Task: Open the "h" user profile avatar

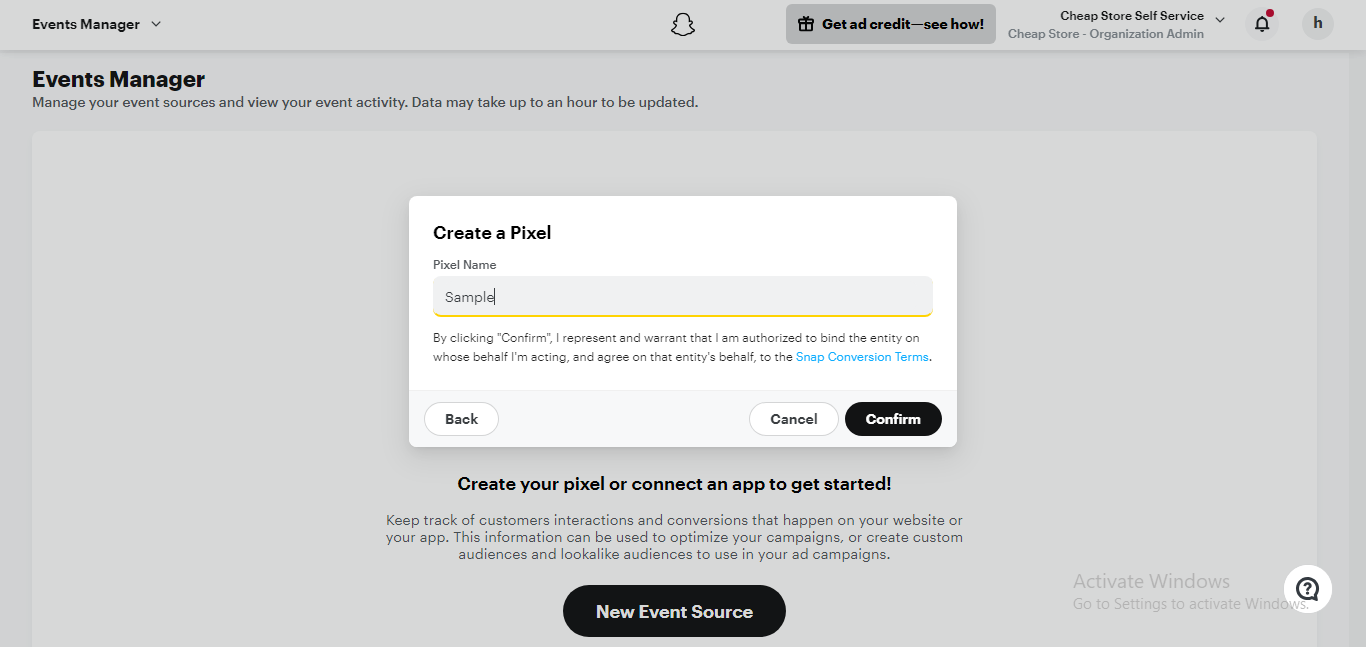Action: [x=1317, y=24]
